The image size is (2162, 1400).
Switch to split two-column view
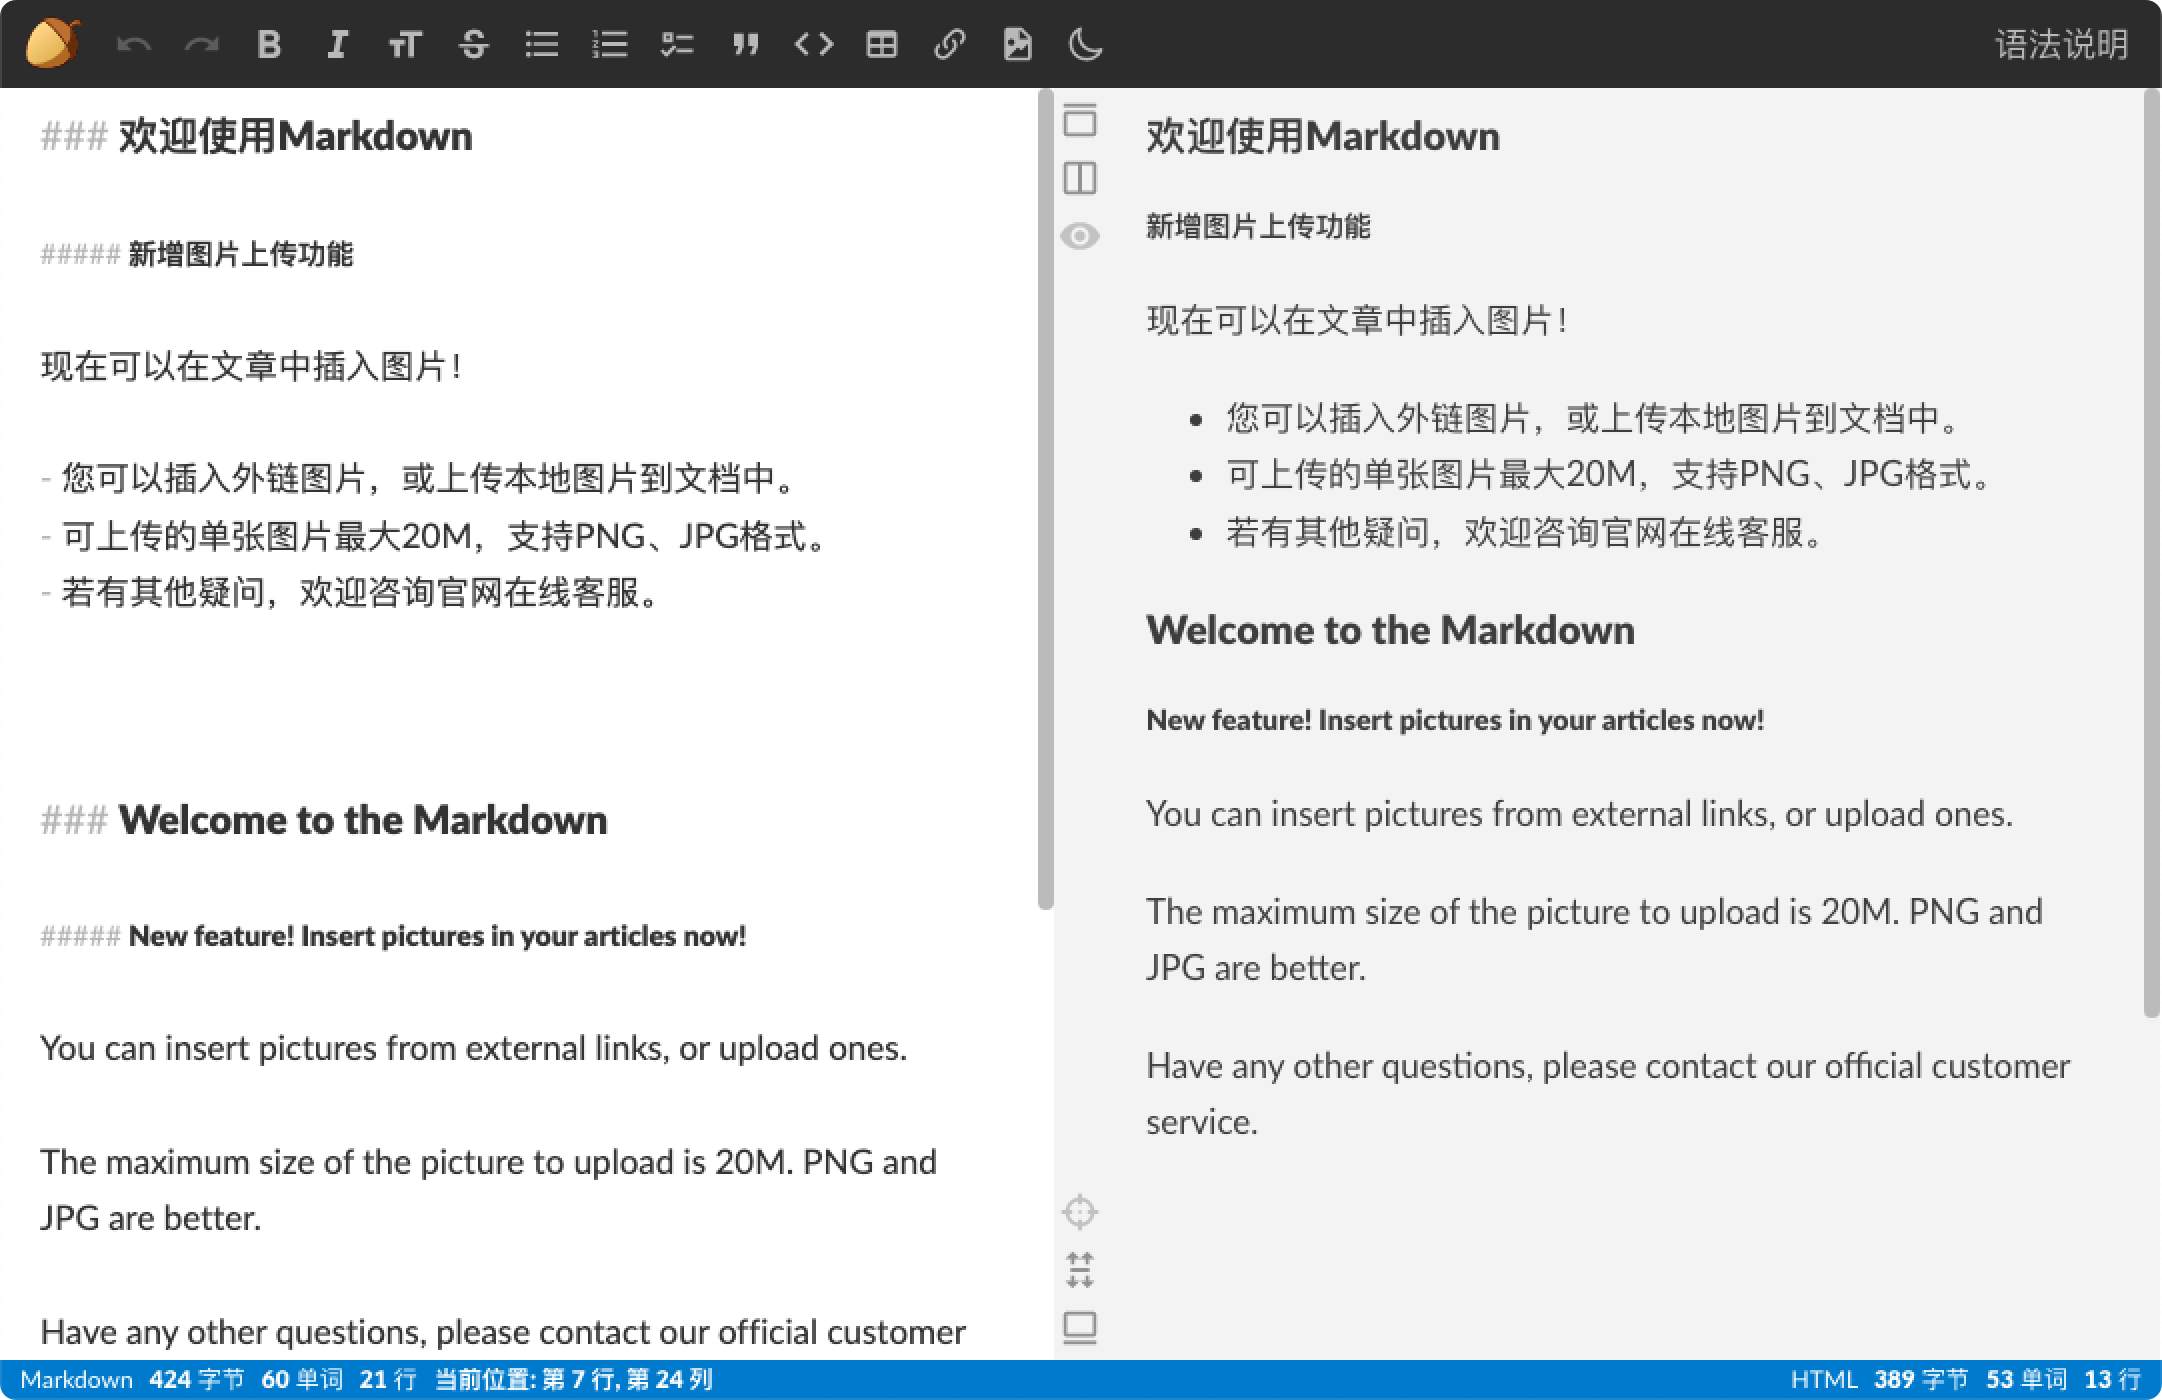(x=1080, y=178)
